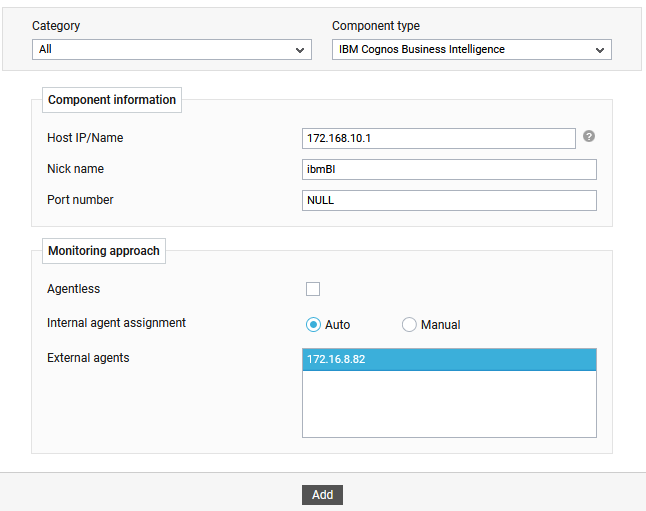Viewport: 646px width, 511px height.
Task: Click the Component type chevron arrow
Action: point(600,50)
